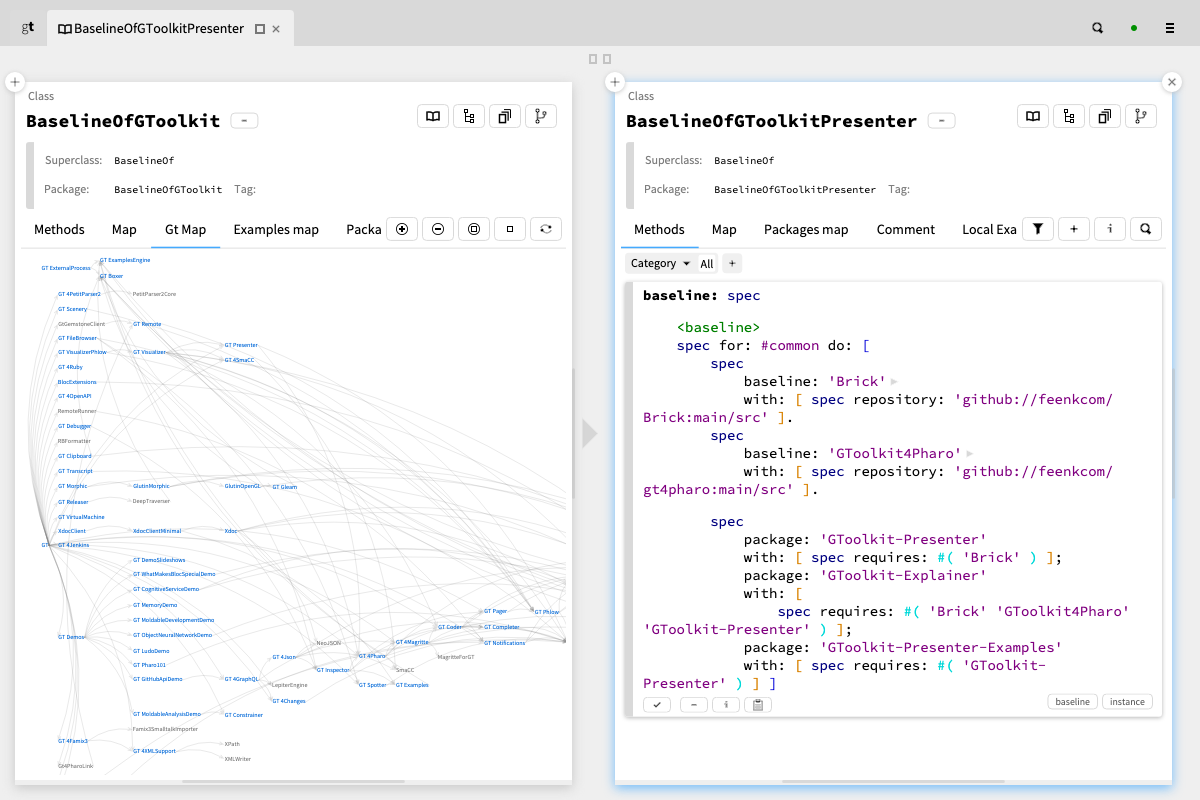Select the GT Inspector graph node
1200x800 pixels.
[333, 670]
